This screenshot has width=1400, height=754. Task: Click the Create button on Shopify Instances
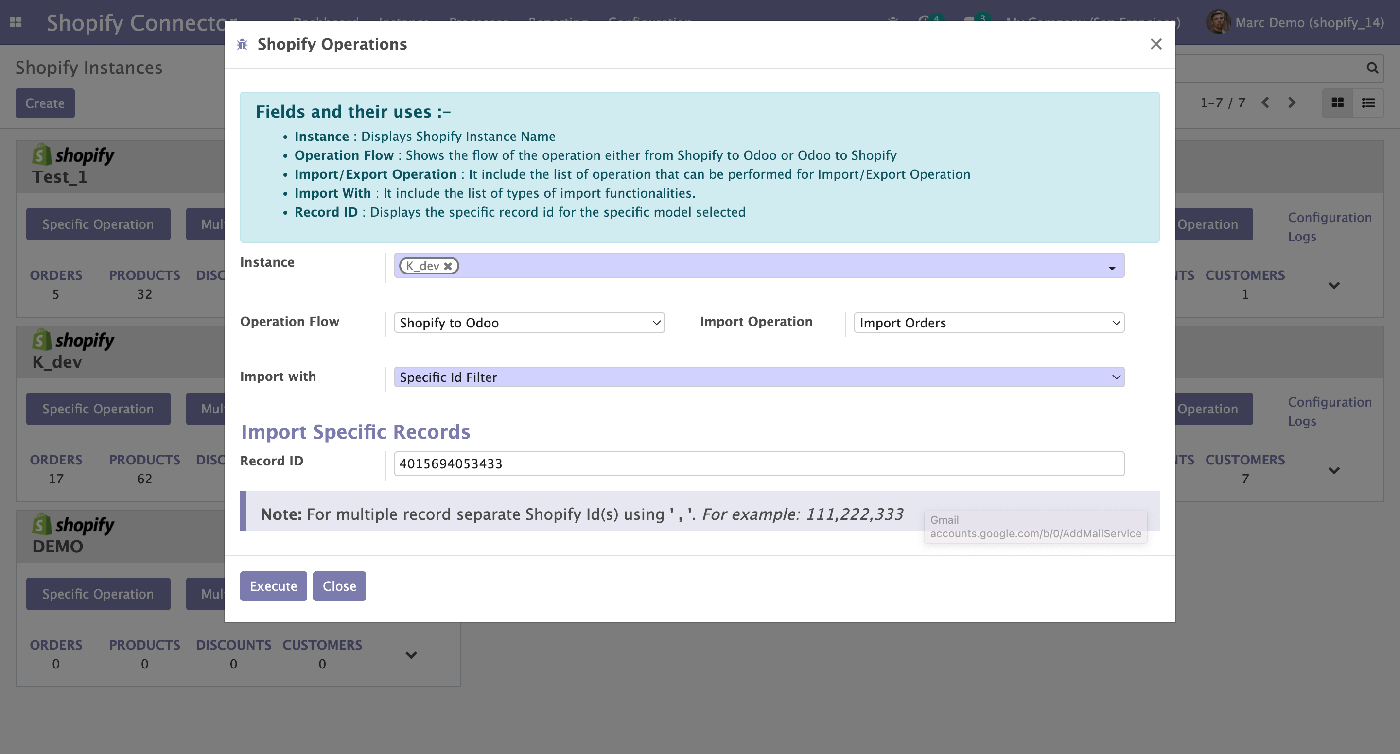(45, 103)
